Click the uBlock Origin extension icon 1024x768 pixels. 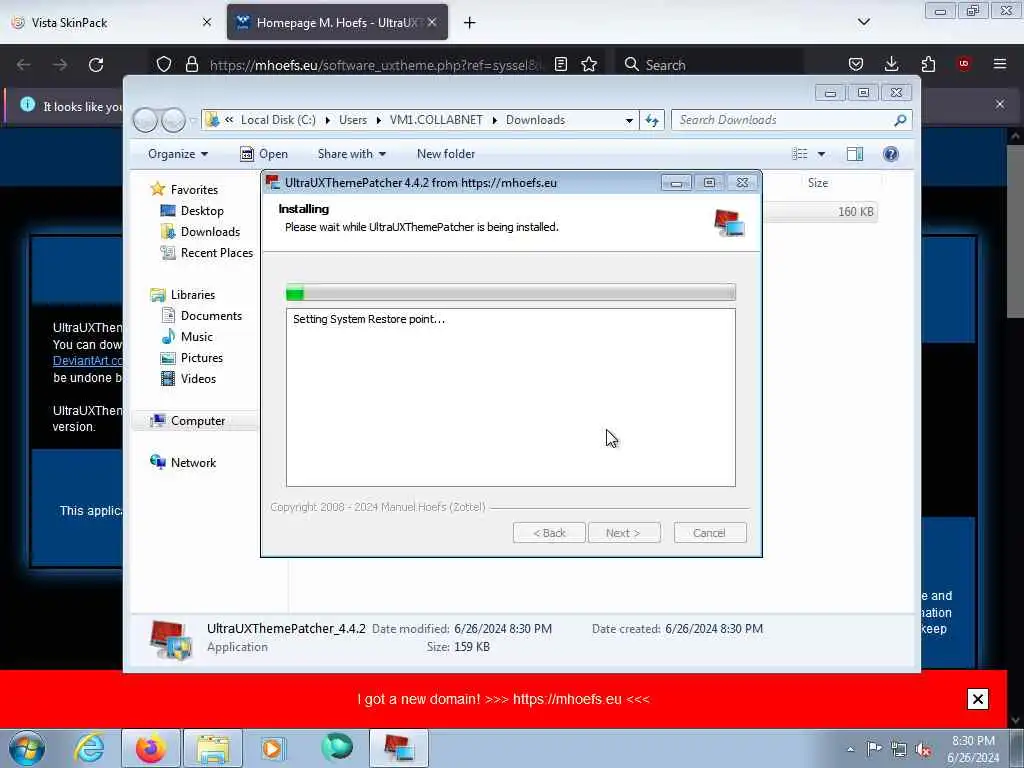(x=964, y=64)
